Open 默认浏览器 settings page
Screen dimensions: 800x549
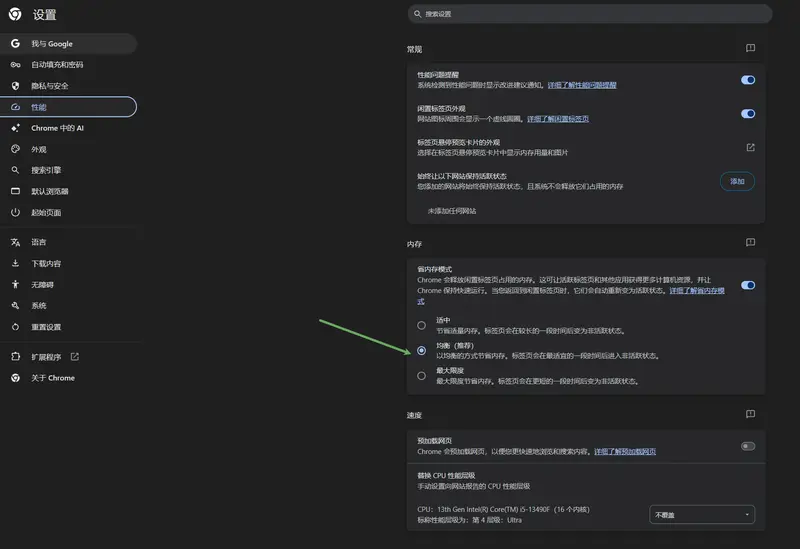pyautogui.click(x=68, y=191)
